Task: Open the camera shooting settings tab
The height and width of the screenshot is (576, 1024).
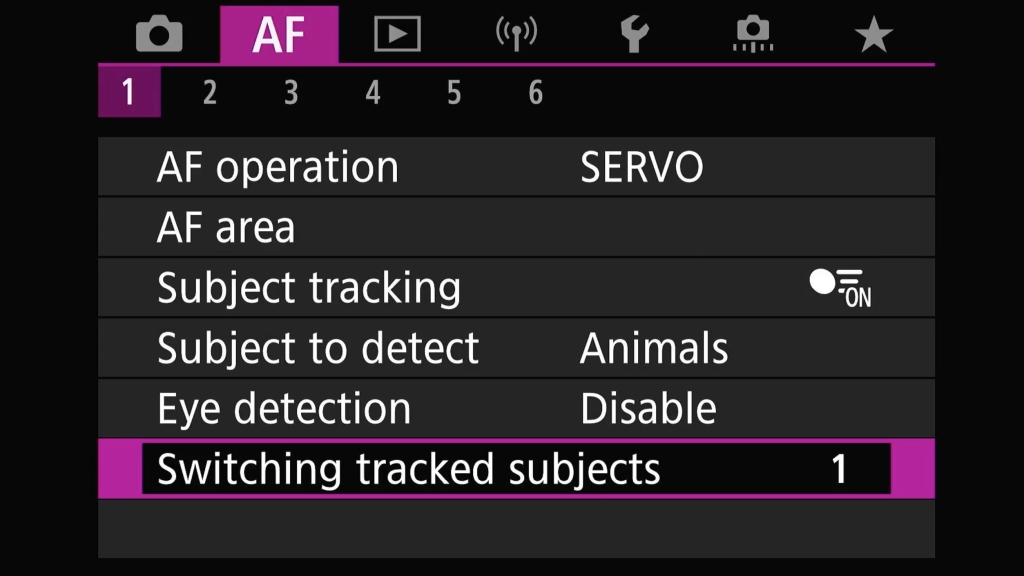Action: pyautogui.click(x=159, y=35)
